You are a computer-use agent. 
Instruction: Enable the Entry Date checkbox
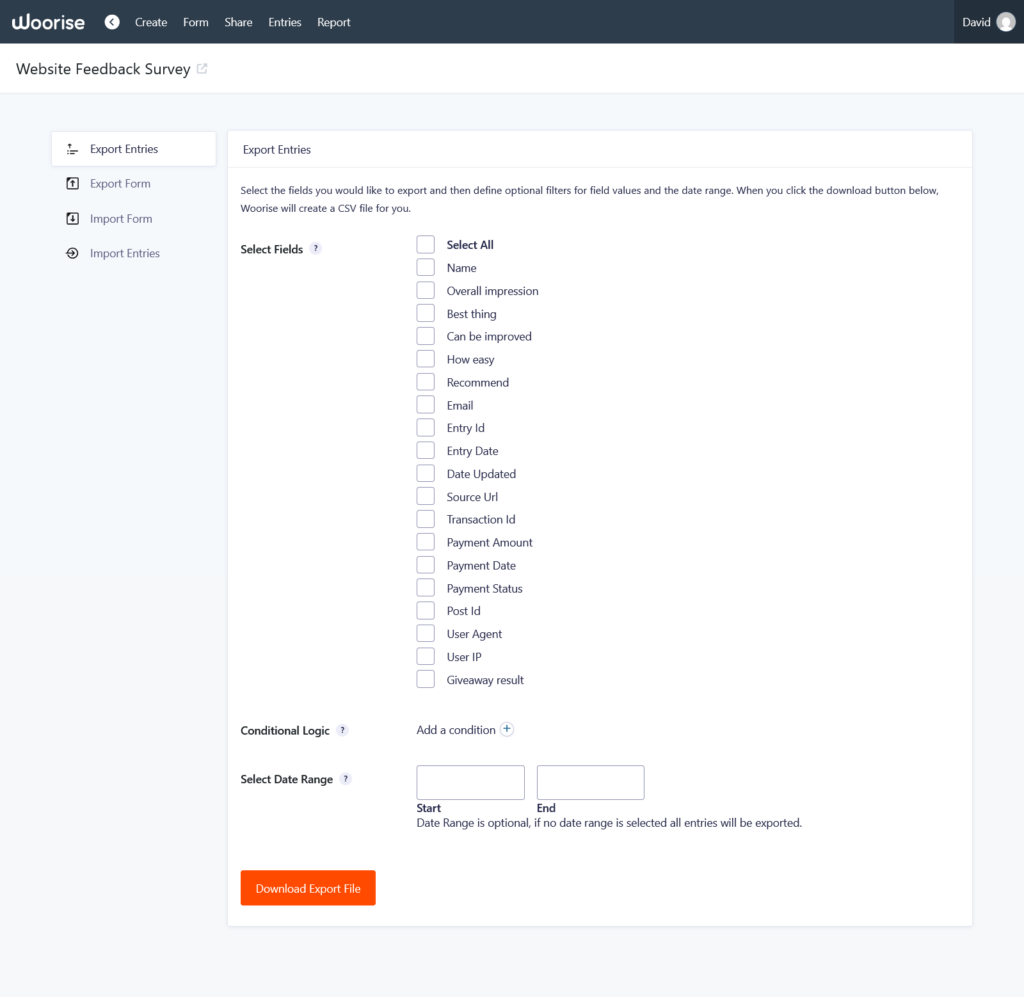(x=426, y=451)
